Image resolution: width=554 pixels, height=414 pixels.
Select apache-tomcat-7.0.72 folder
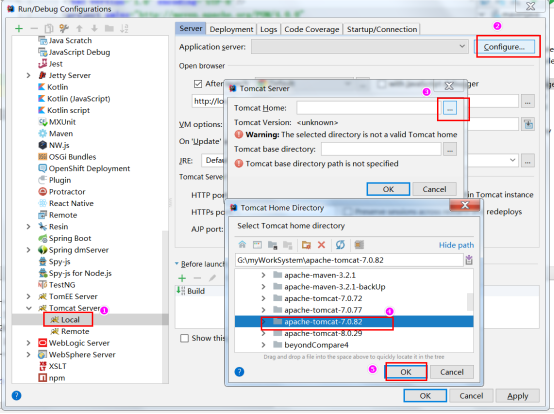tap(323, 298)
